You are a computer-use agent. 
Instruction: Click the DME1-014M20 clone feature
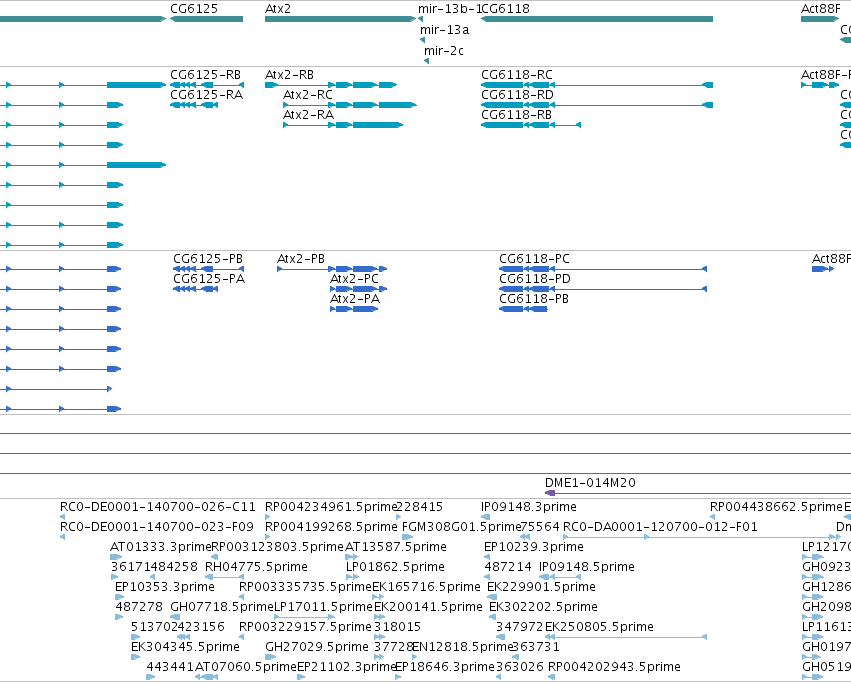[697, 493]
